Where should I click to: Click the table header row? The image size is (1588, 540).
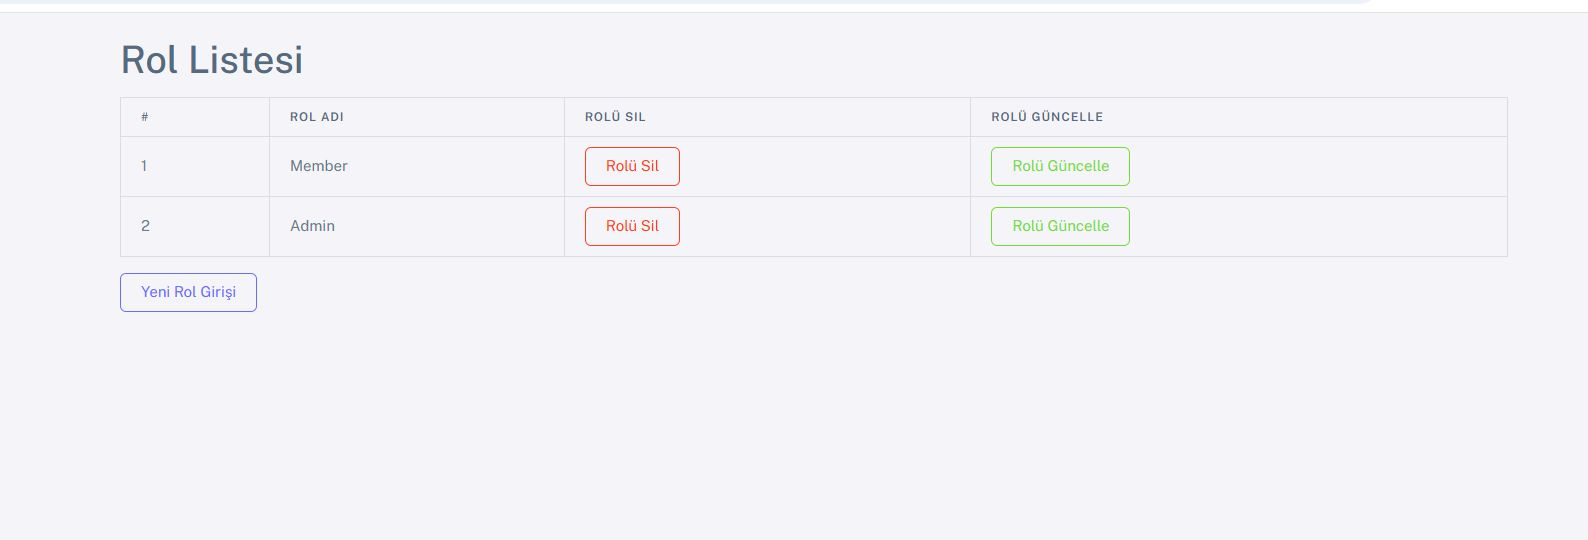(x=813, y=117)
